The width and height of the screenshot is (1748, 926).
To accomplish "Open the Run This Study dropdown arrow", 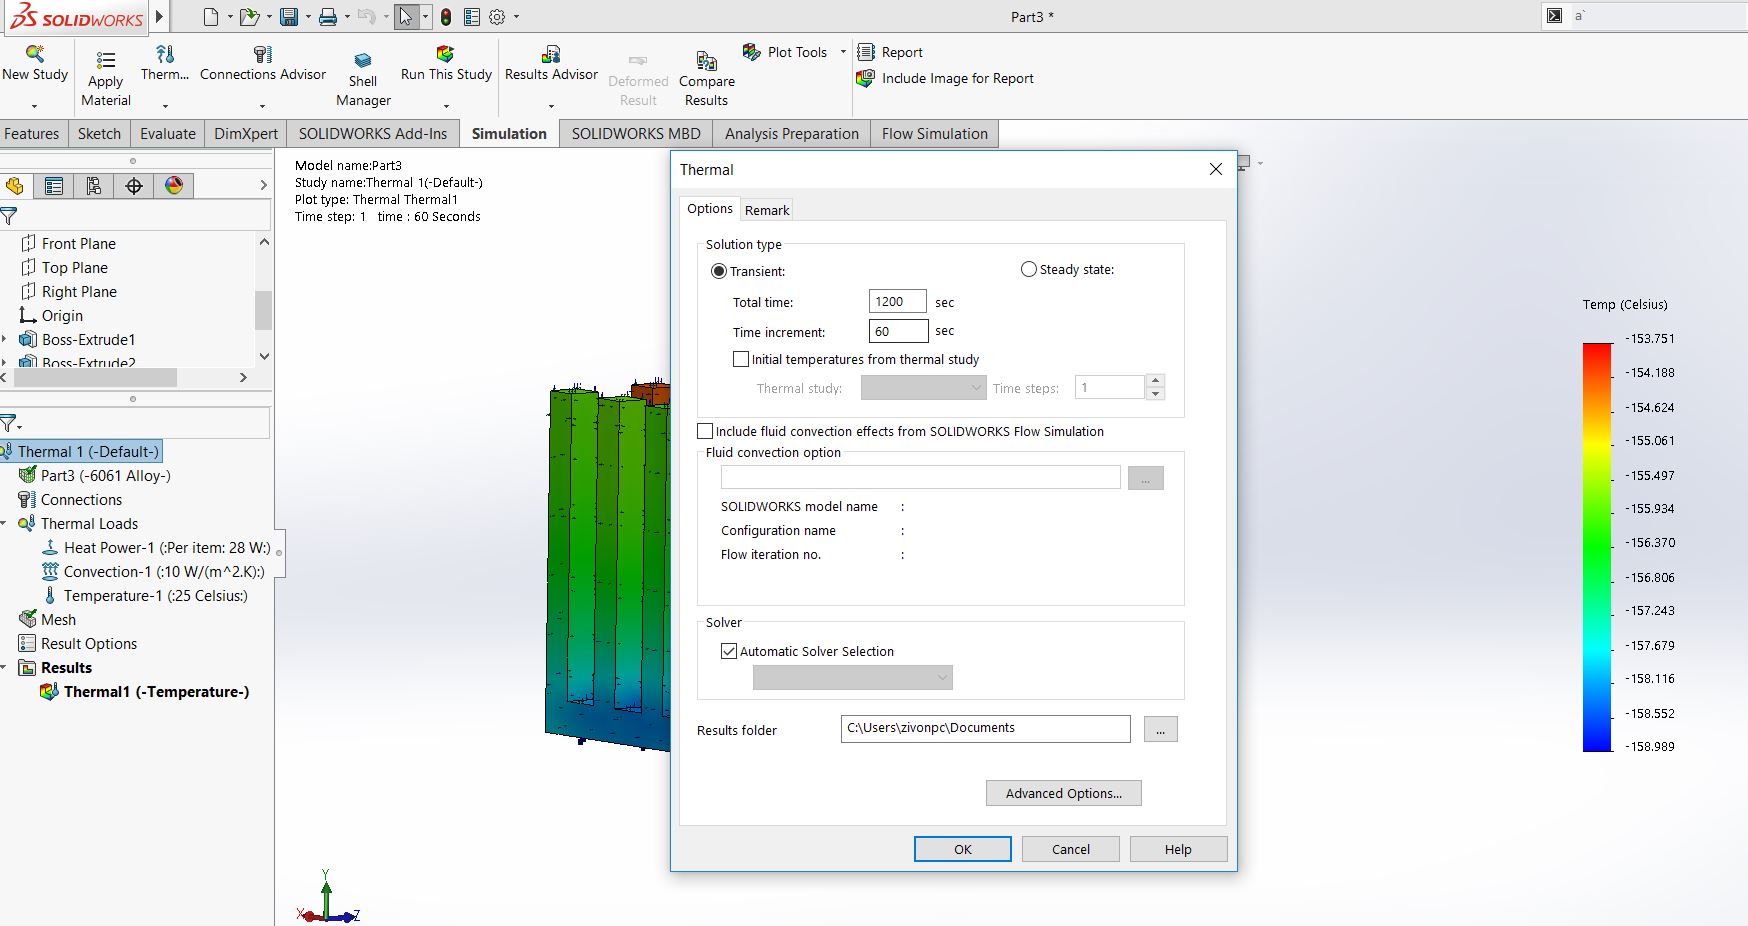I will click(x=446, y=106).
